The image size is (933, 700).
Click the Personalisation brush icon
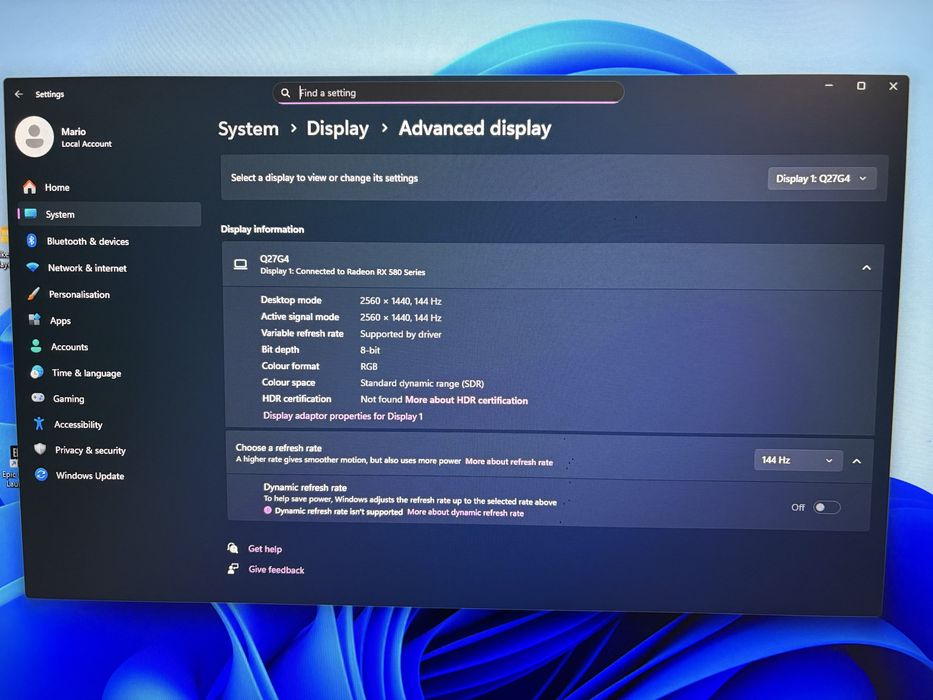pos(34,293)
